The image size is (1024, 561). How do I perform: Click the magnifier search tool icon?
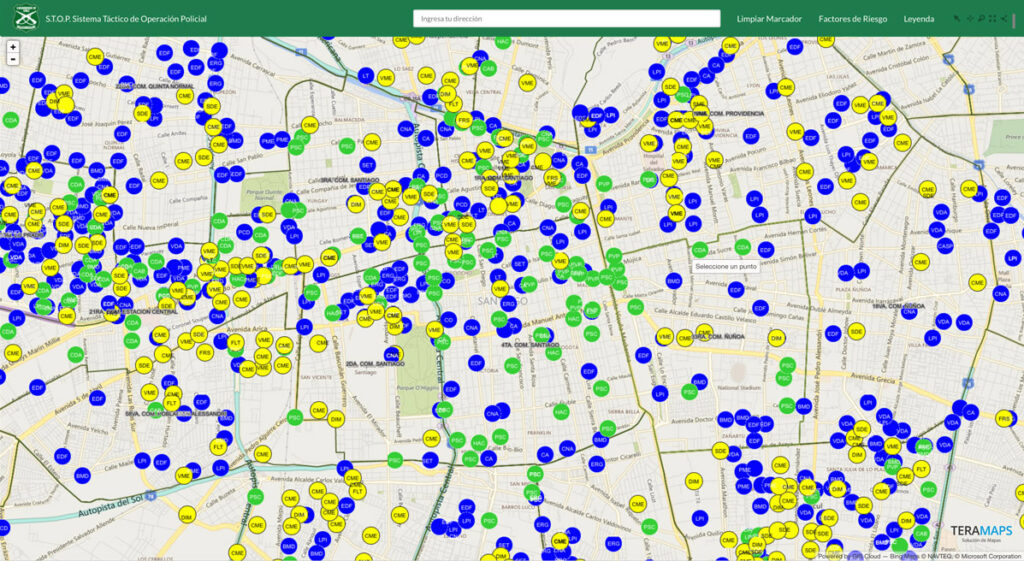981,18
